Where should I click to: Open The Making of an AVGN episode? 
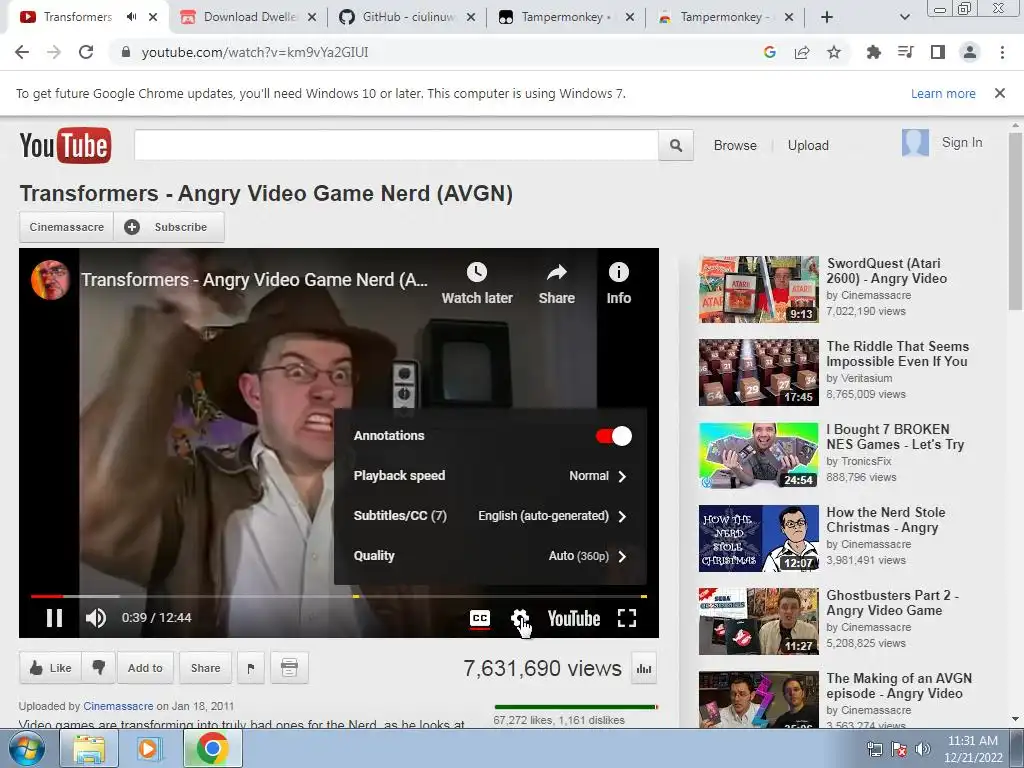click(x=899, y=686)
